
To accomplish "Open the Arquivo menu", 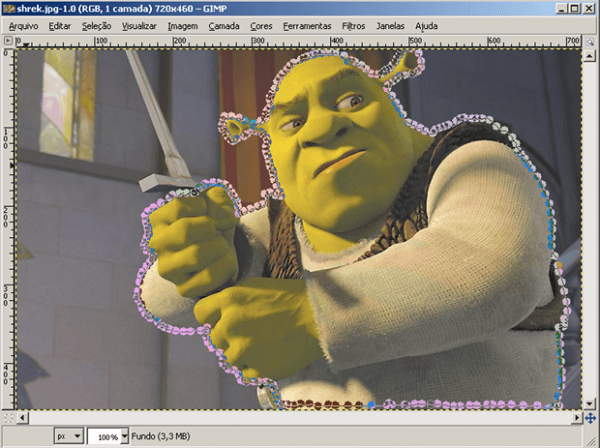I will tap(23, 26).
